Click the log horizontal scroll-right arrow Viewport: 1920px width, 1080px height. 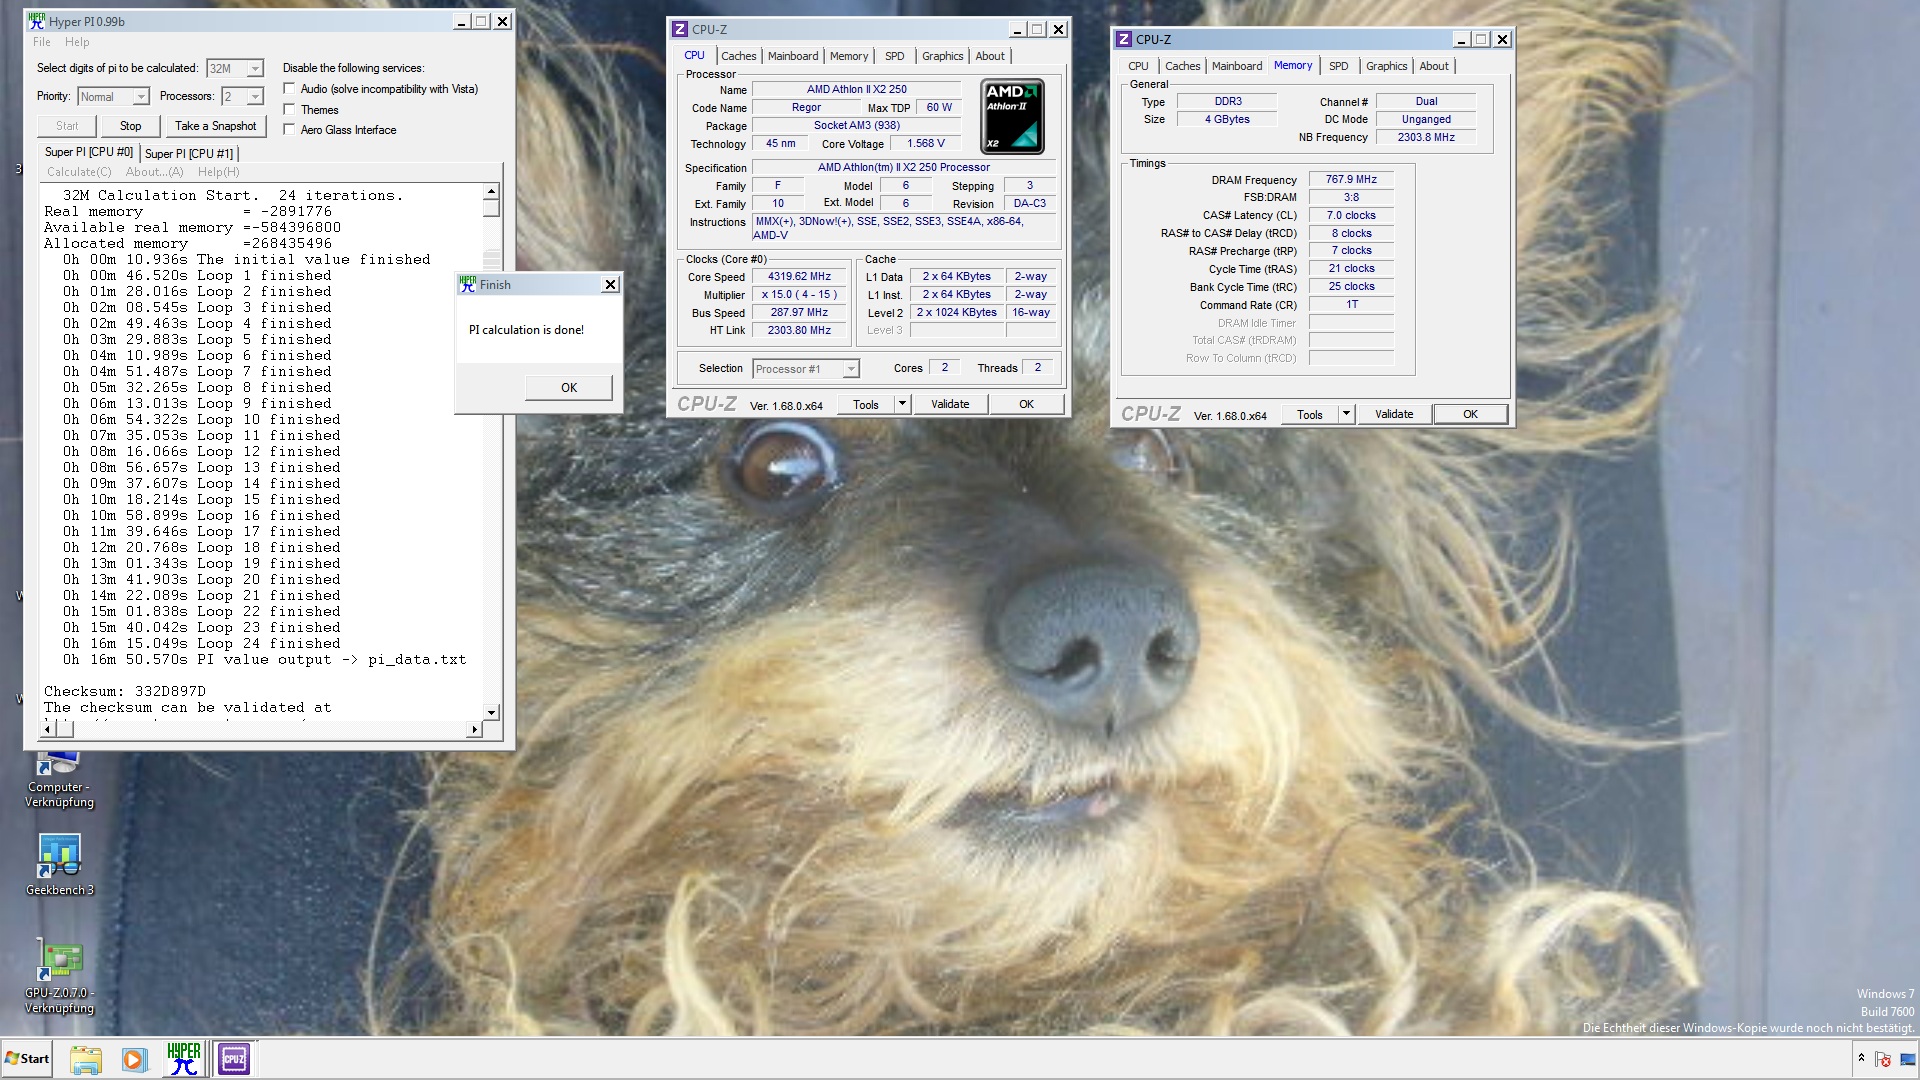click(x=475, y=730)
